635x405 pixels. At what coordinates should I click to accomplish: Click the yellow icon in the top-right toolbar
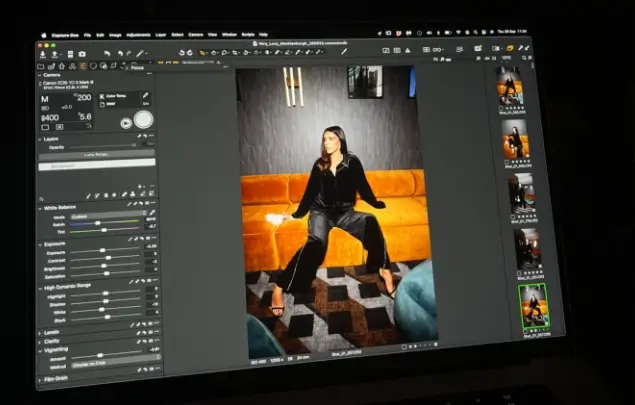click(509, 48)
